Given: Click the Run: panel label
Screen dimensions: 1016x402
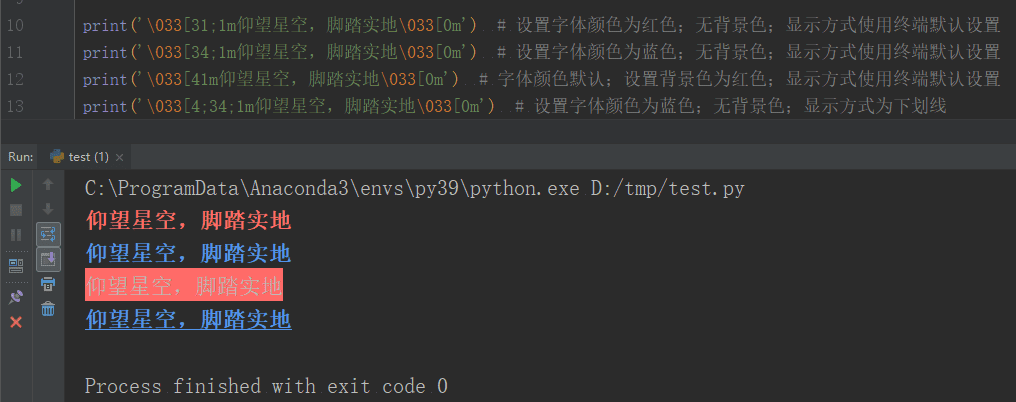Looking at the screenshot, I should [21, 157].
